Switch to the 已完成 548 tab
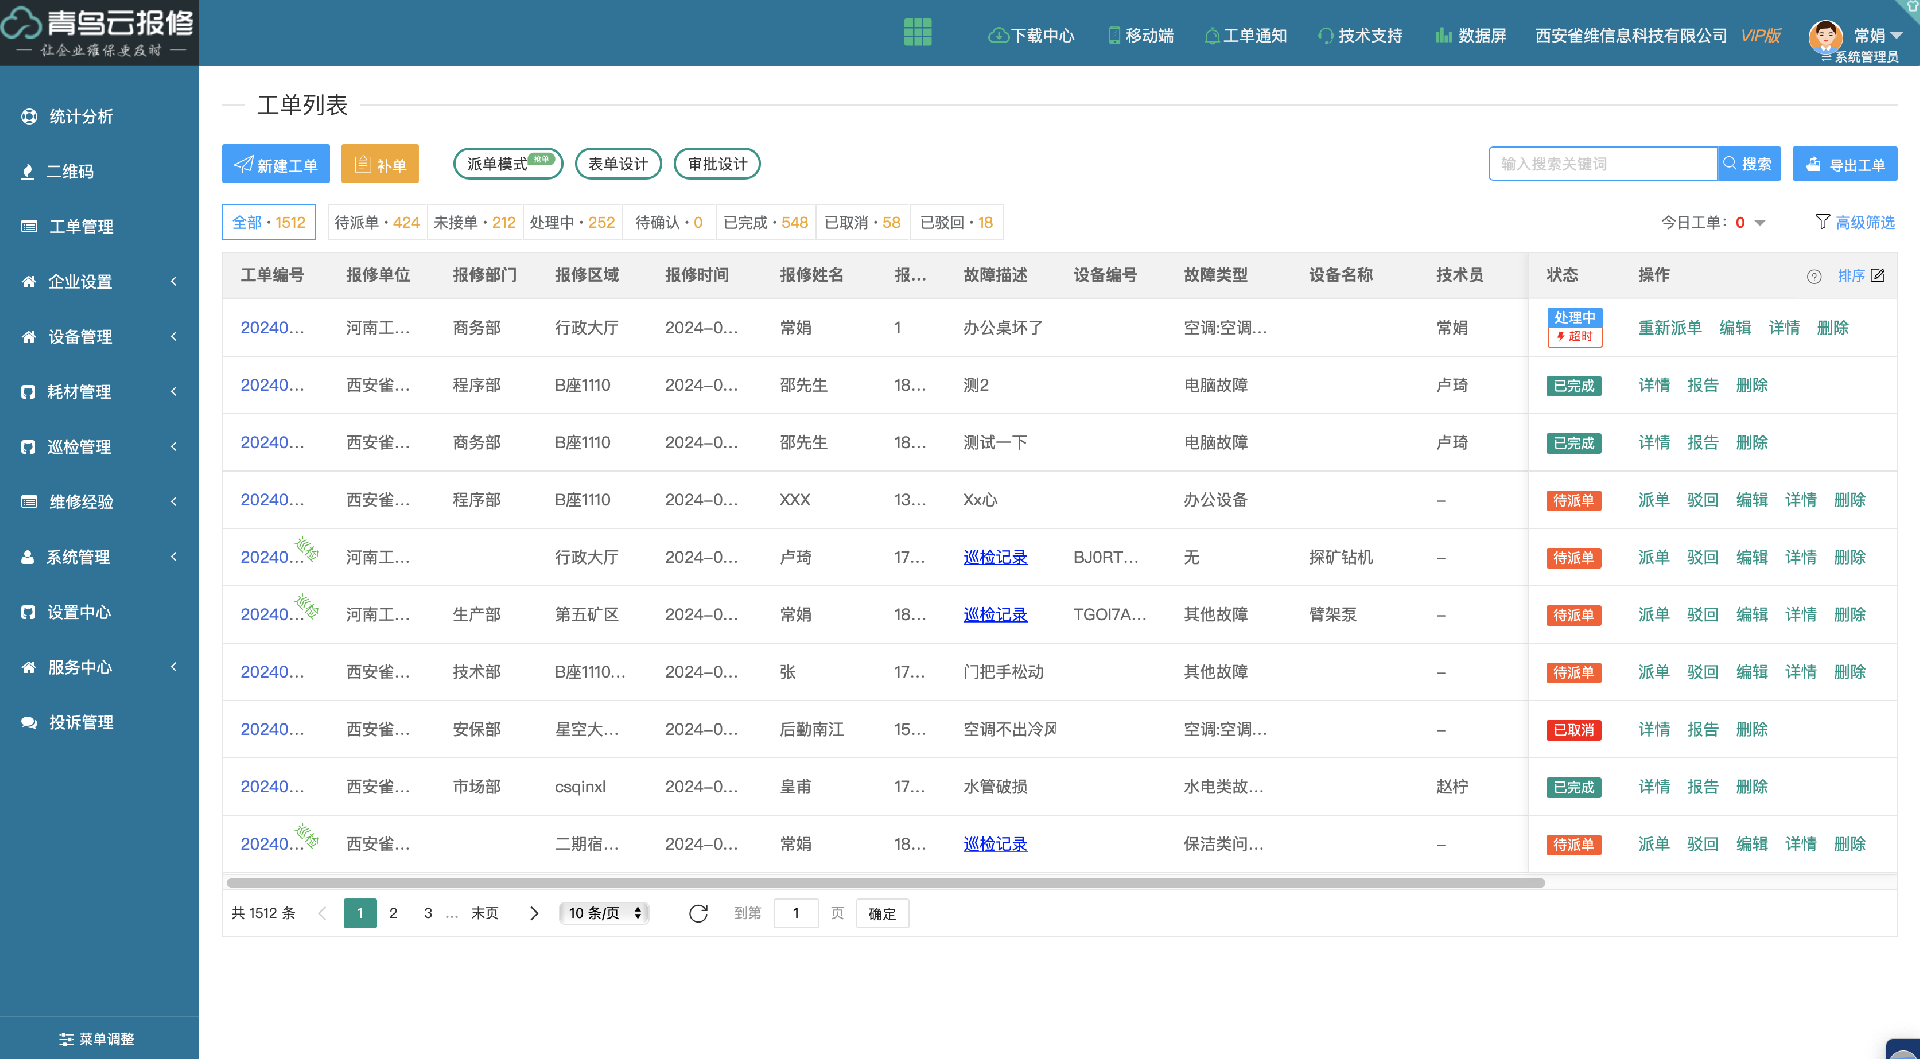Screen dimensions: 1920x1059 [x=765, y=222]
